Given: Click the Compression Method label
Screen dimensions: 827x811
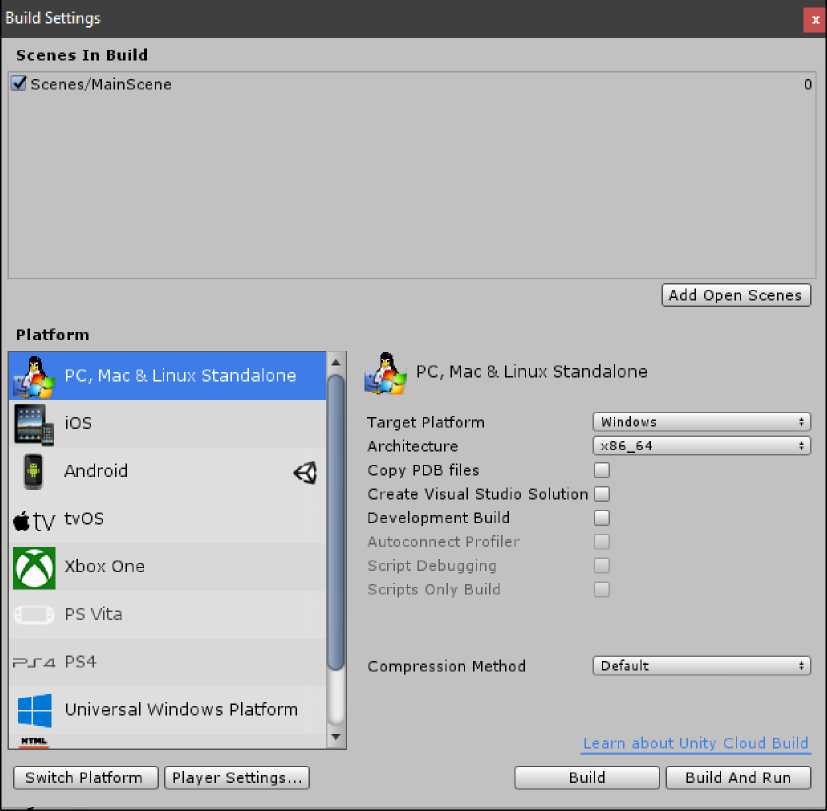Looking at the screenshot, I should coord(446,667).
